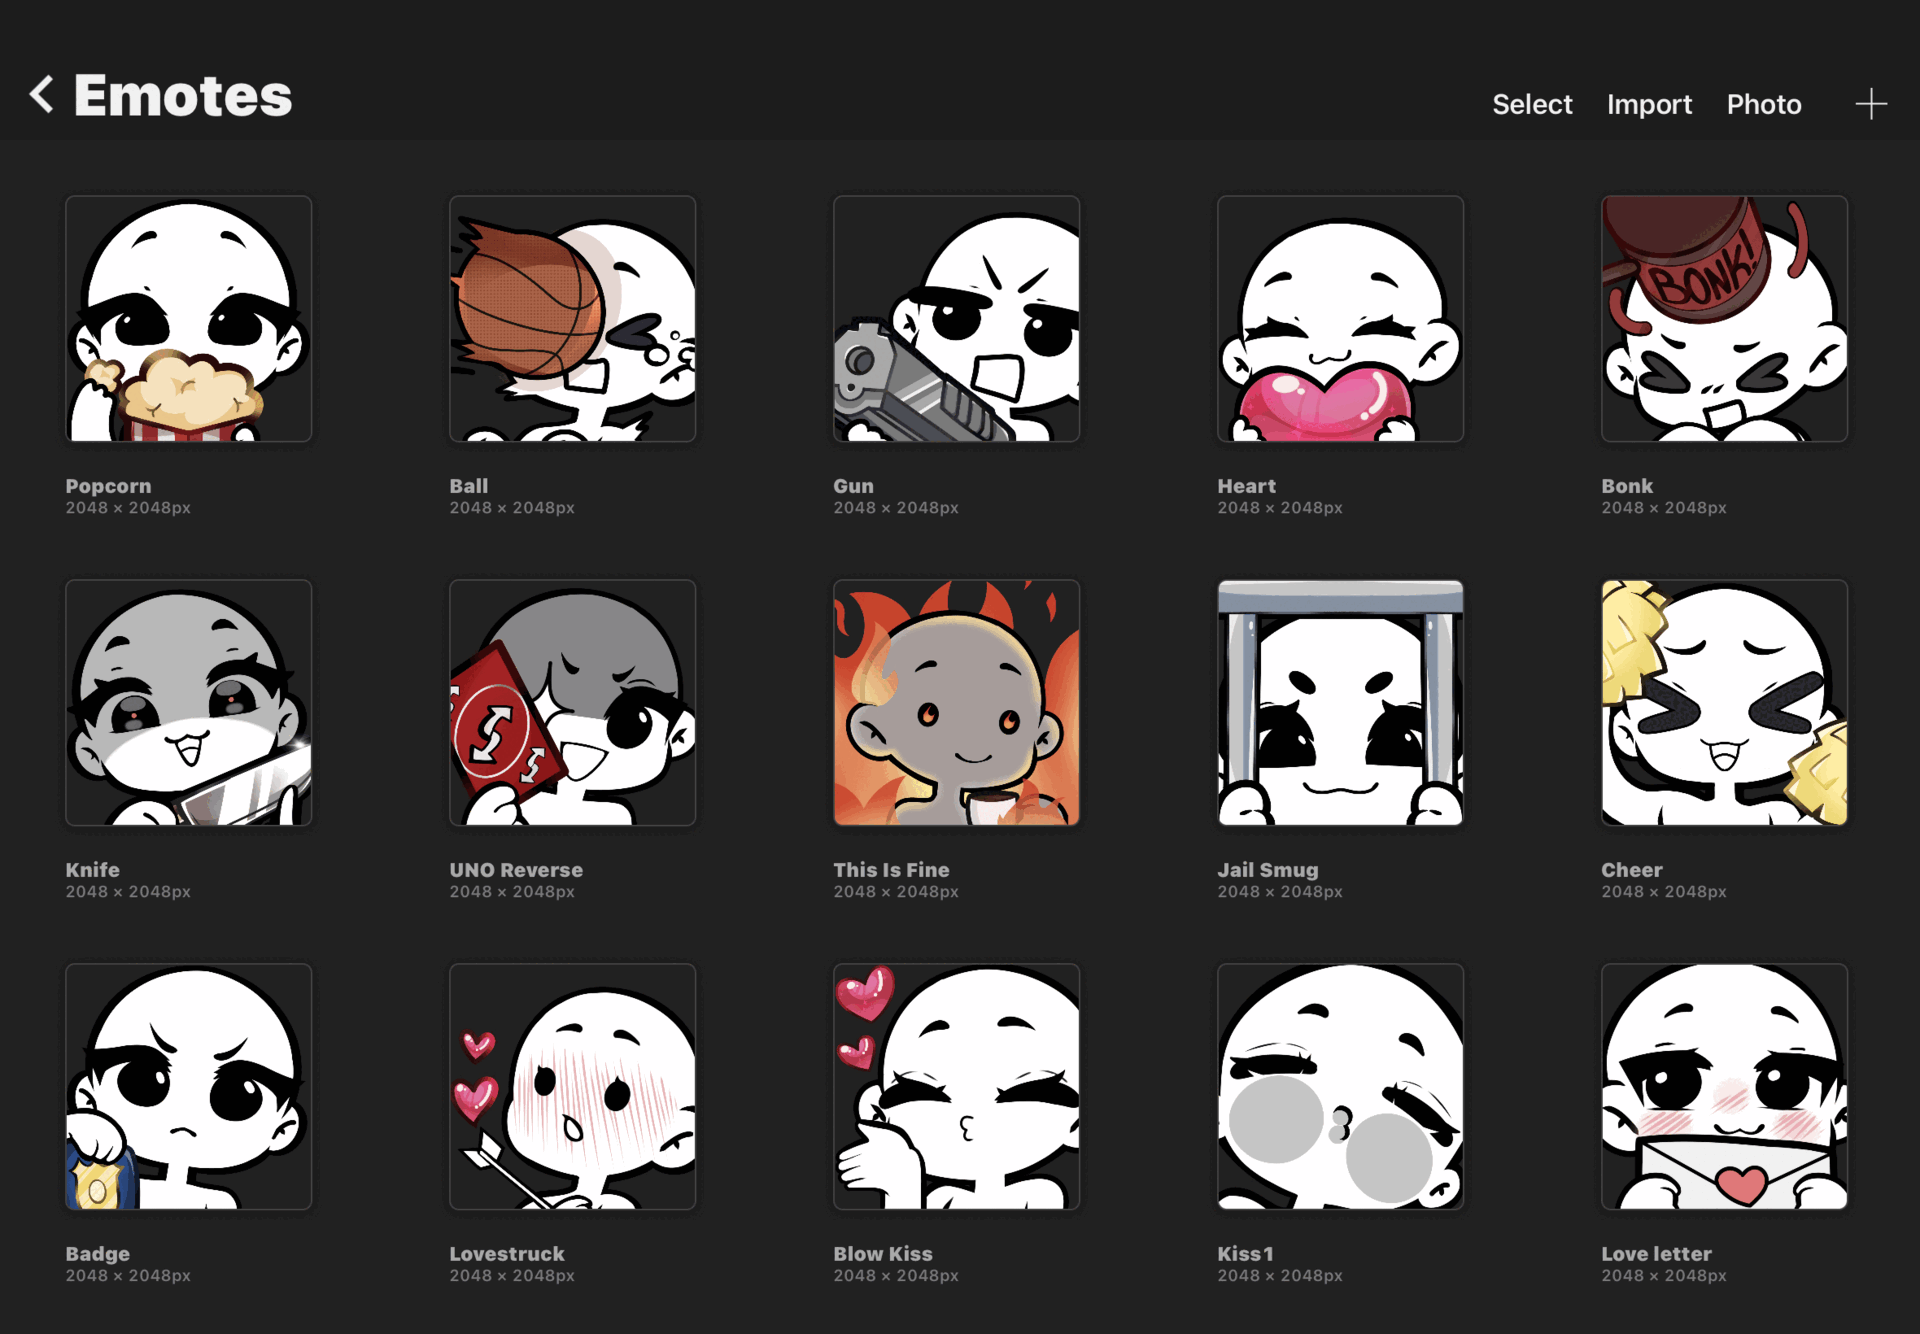Open the Lovestruck arrow emote
This screenshot has height=1334, width=1920.
(x=573, y=1087)
